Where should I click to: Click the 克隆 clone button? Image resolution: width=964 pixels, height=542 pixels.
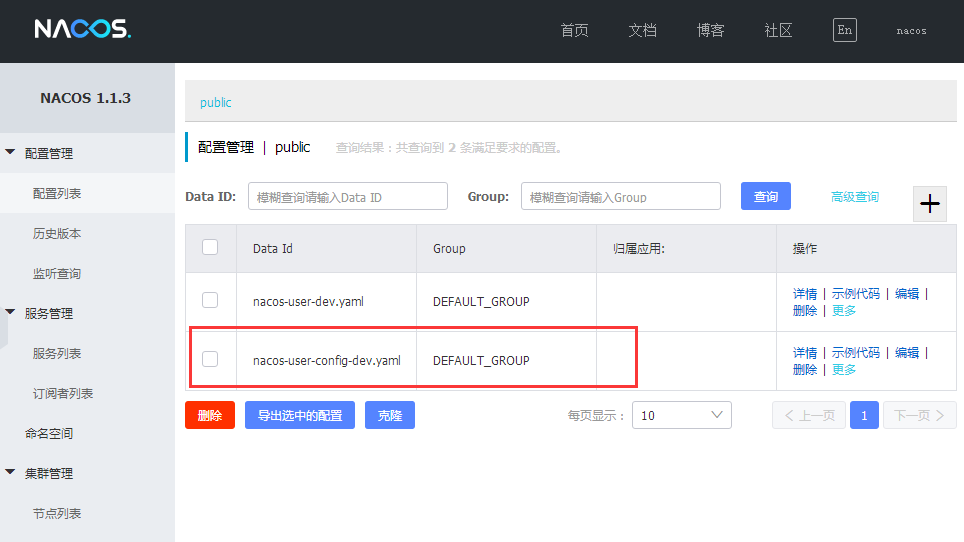[390, 415]
